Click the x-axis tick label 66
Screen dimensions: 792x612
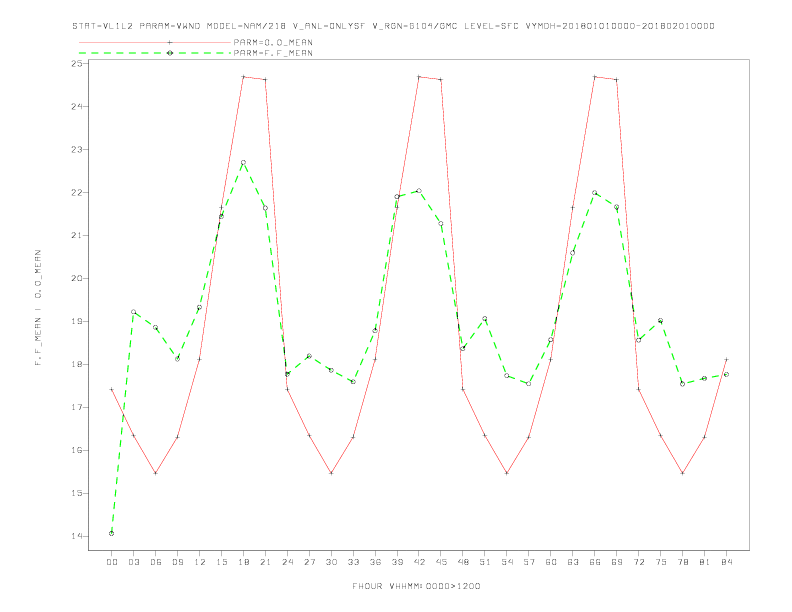[x=595, y=562]
